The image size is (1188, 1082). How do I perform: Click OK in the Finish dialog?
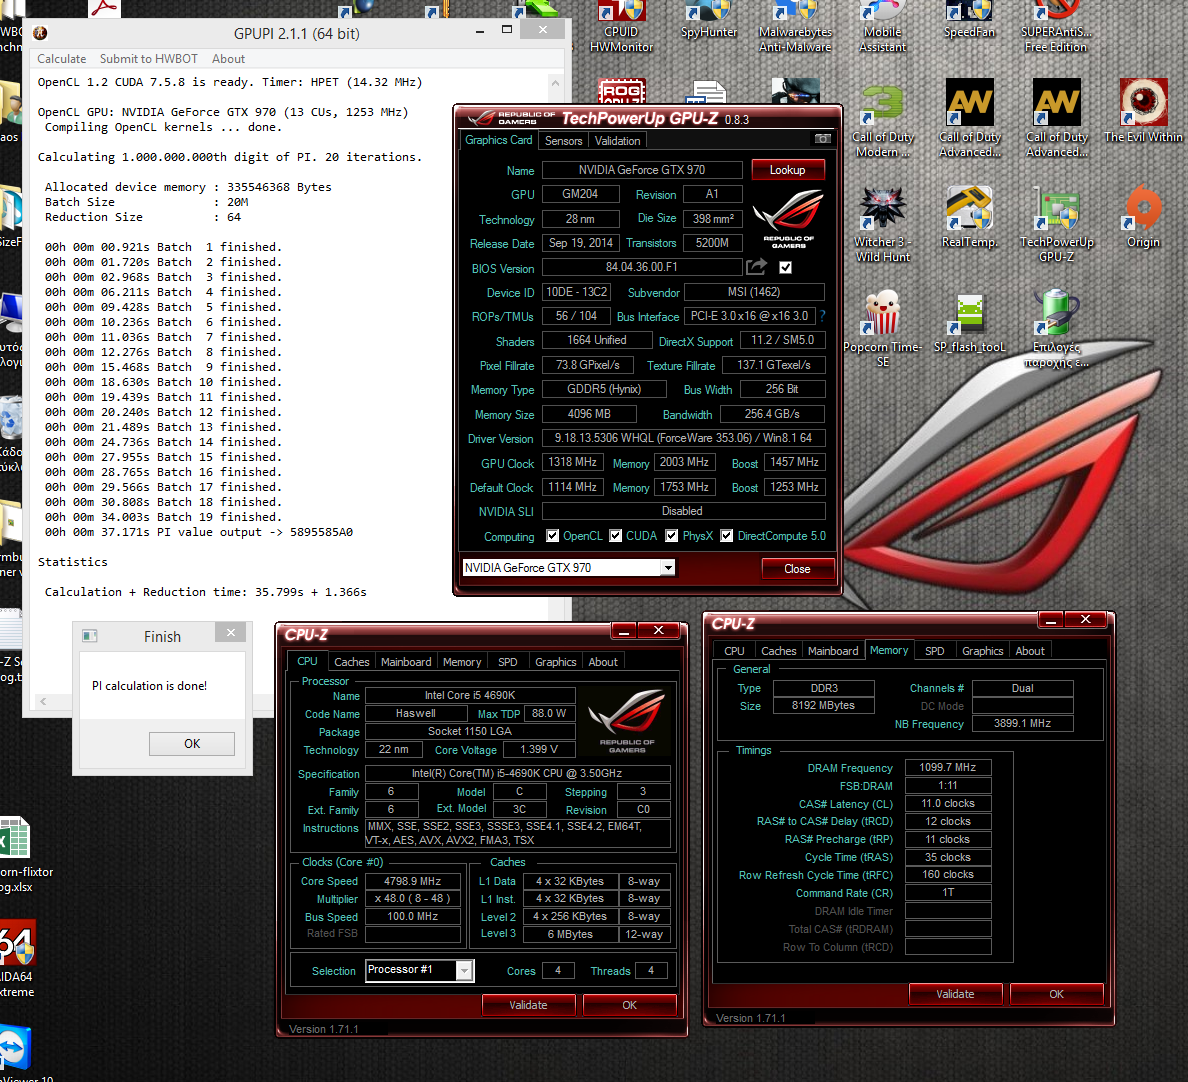(192, 743)
